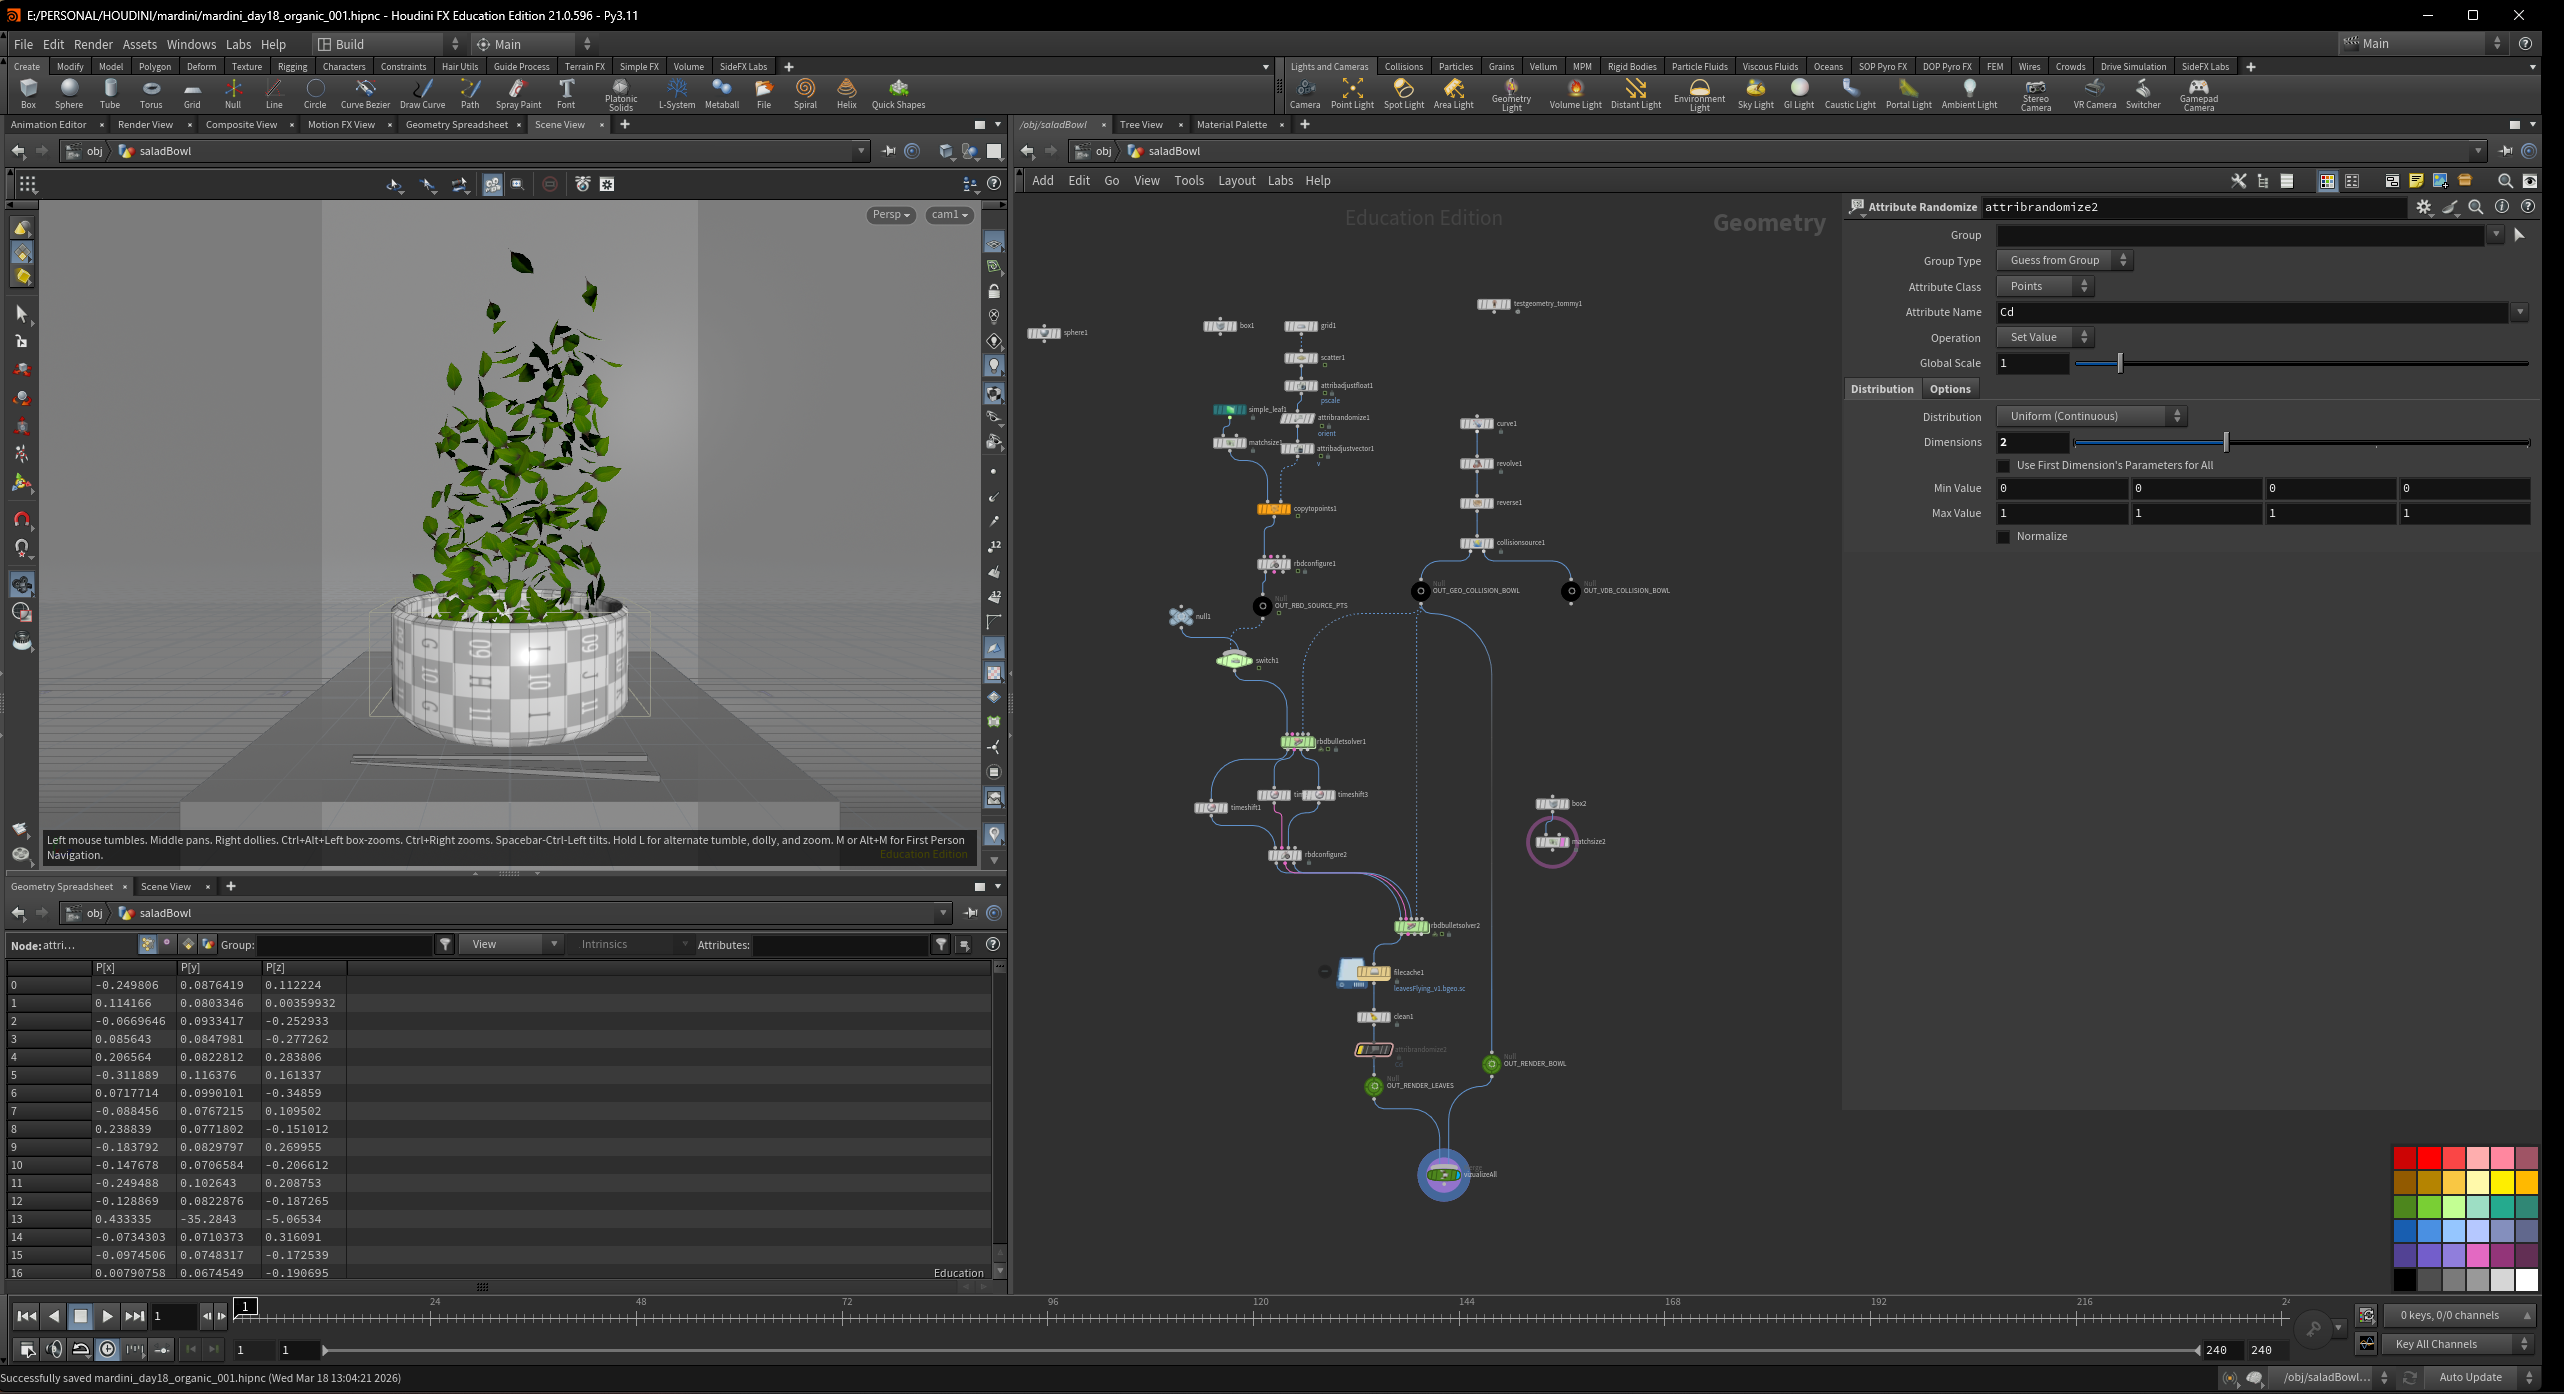
Task: Open the Tree View tab
Action: 1141,125
